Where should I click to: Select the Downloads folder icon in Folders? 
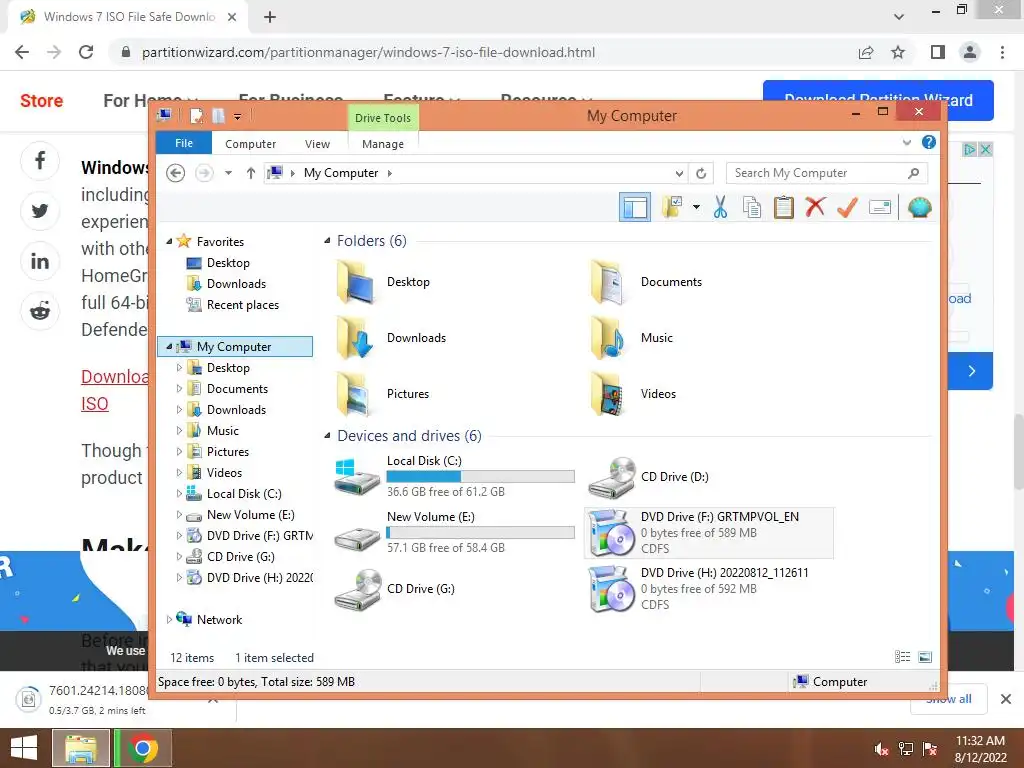pos(355,338)
